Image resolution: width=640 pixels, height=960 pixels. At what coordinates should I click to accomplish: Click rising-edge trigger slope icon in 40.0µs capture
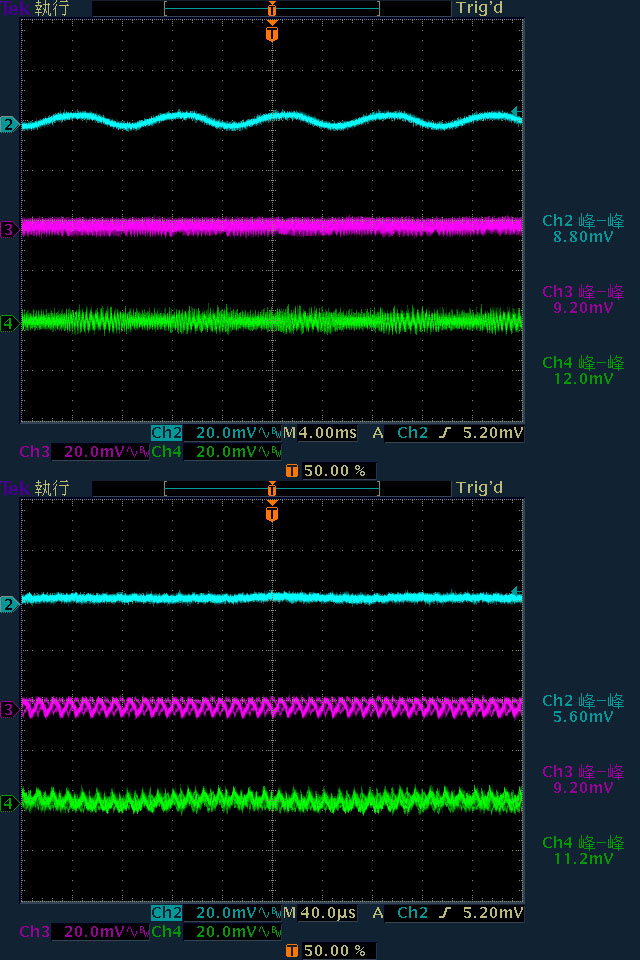(445, 913)
